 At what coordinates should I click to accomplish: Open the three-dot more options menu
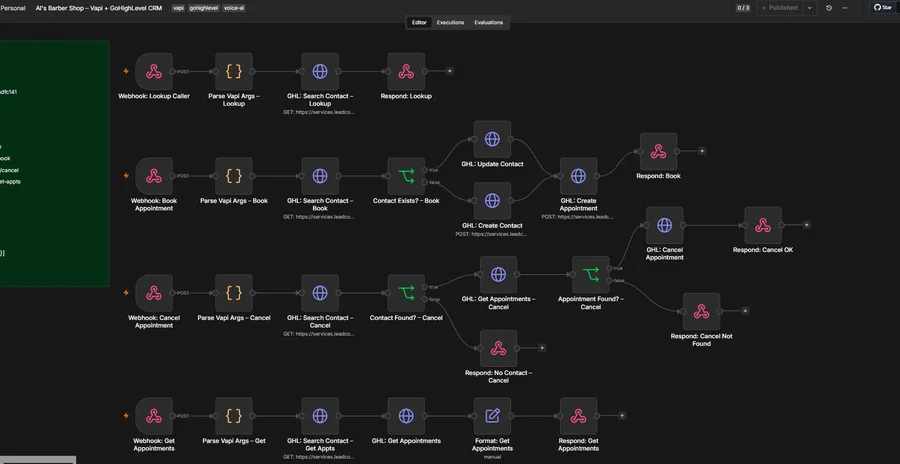point(844,8)
